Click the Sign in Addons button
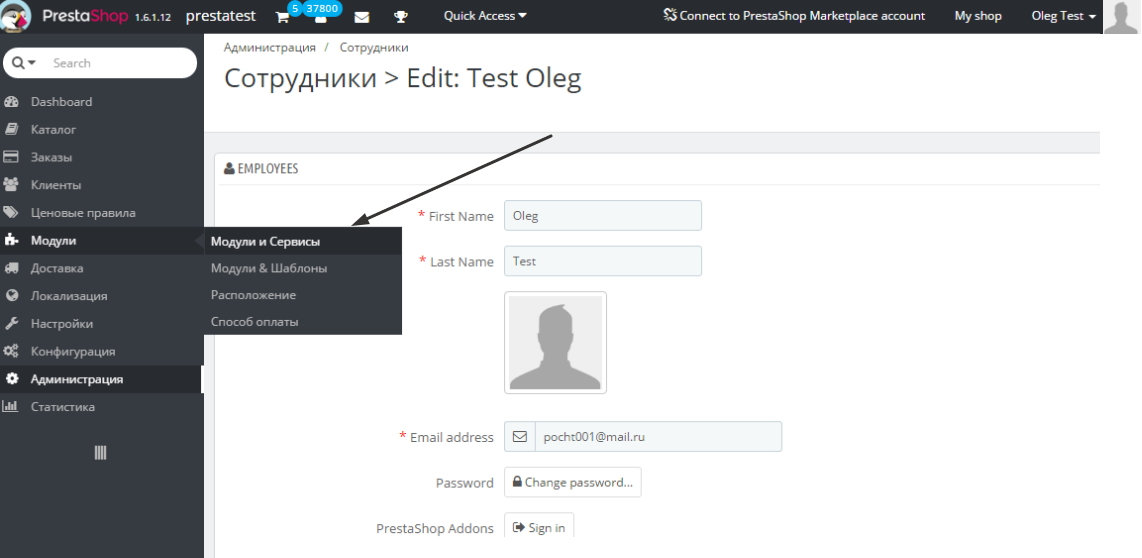1142x558 pixels. click(x=539, y=527)
